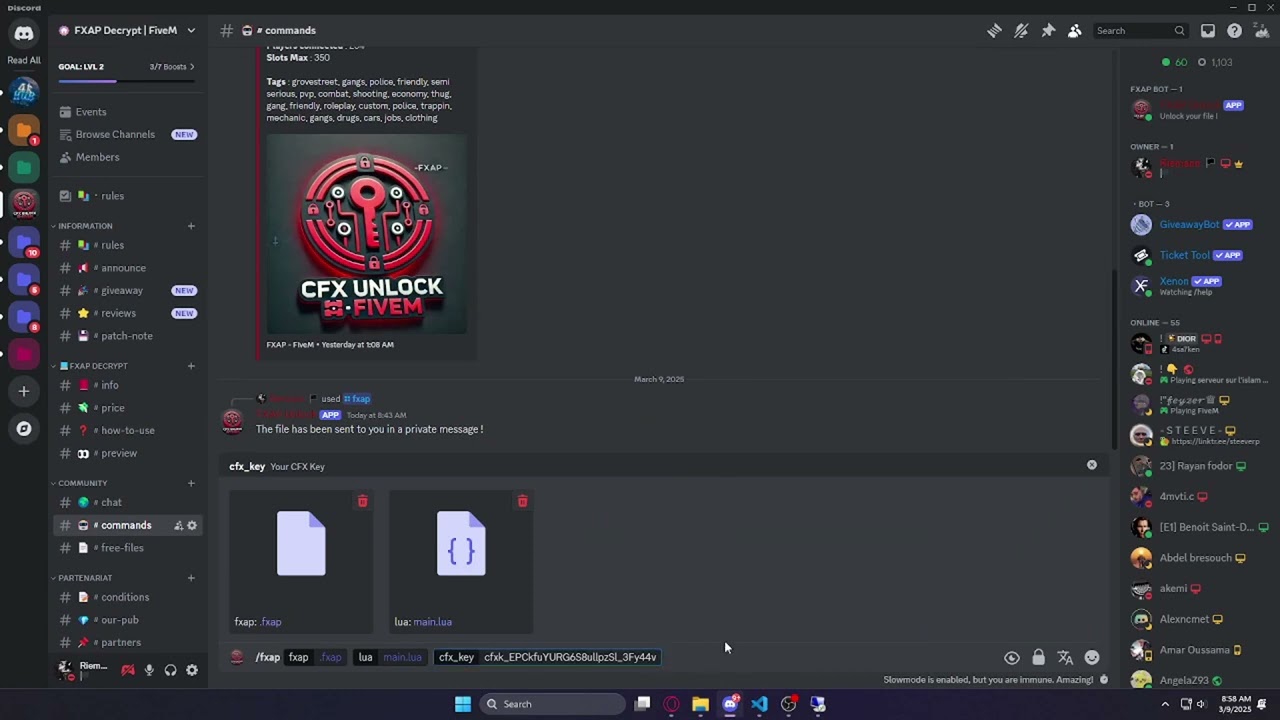Open the price channel
The image size is (1280, 720).
tap(127, 408)
